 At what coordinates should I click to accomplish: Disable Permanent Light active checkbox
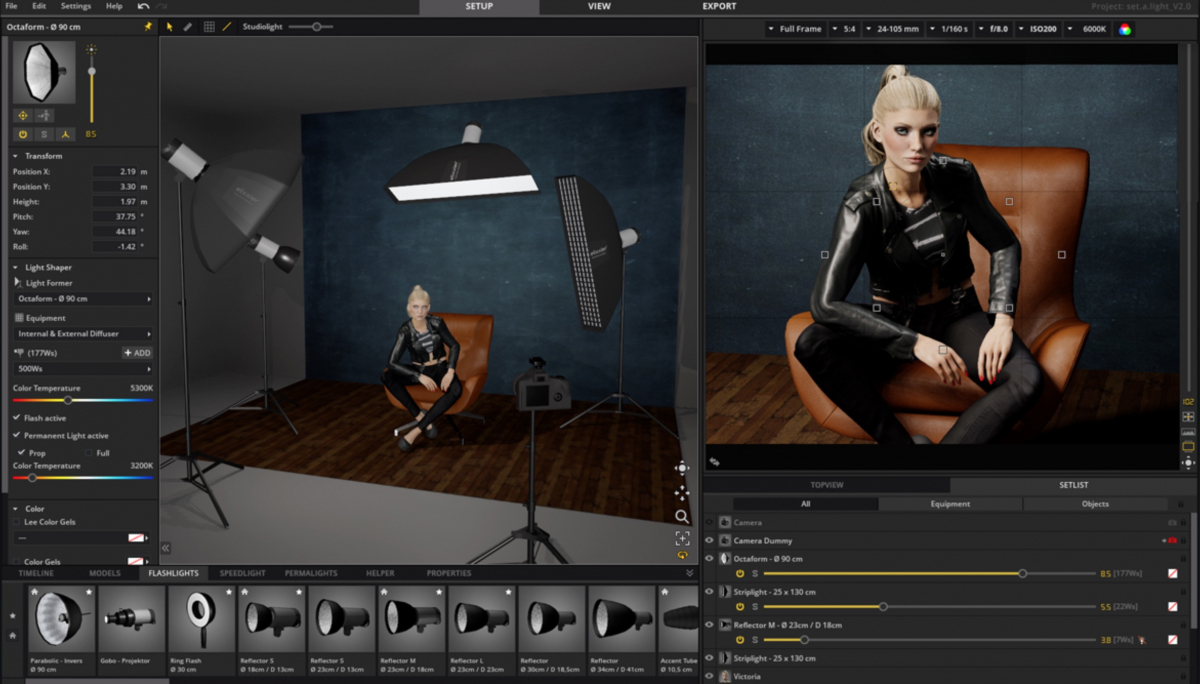(17, 436)
